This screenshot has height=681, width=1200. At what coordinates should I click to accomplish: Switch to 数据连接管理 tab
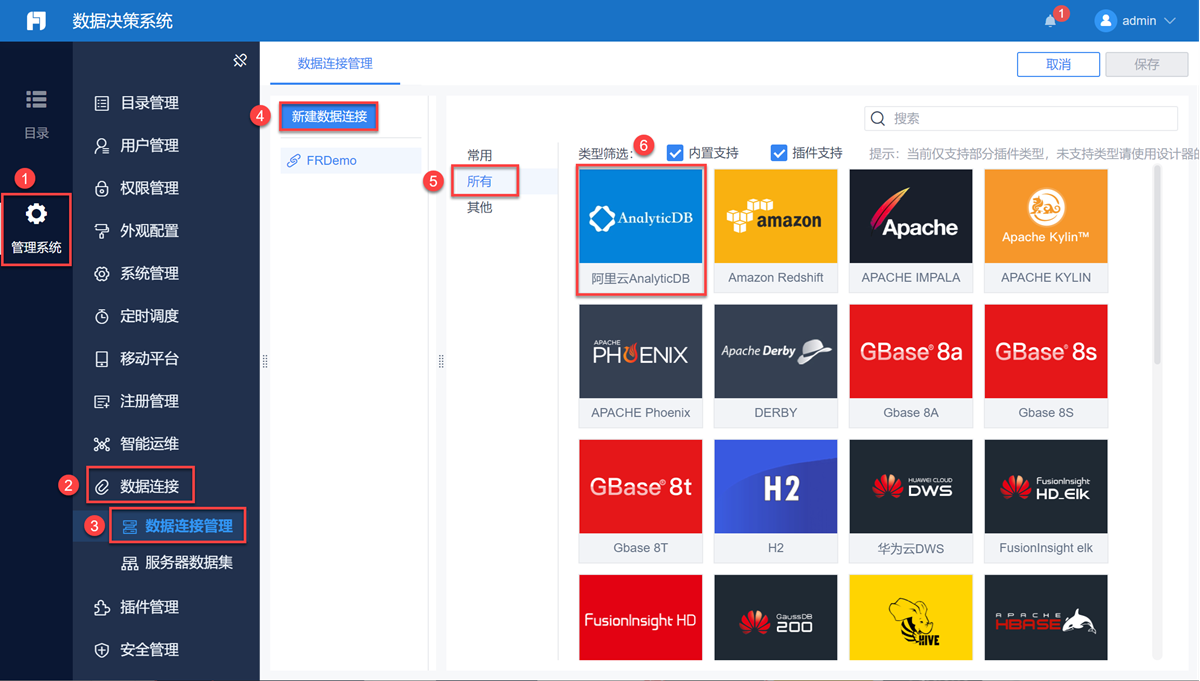coord(335,63)
